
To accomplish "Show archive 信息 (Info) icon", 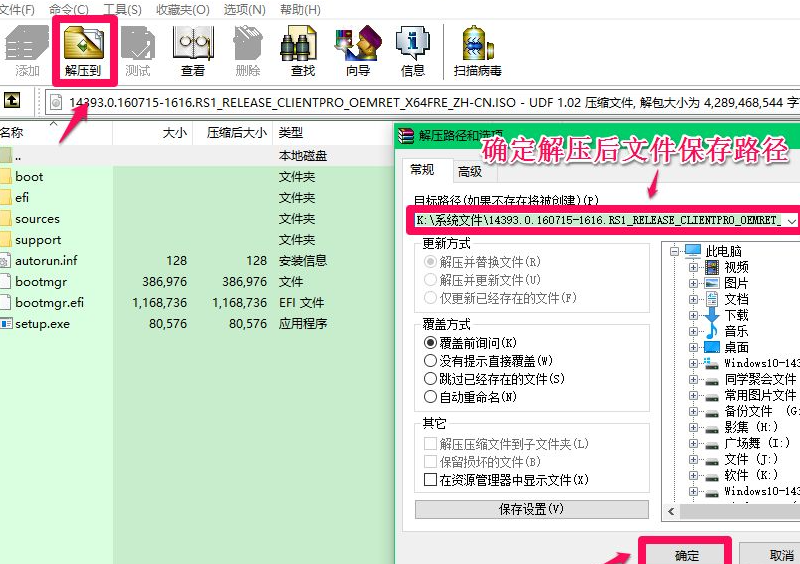I will [x=412, y=50].
